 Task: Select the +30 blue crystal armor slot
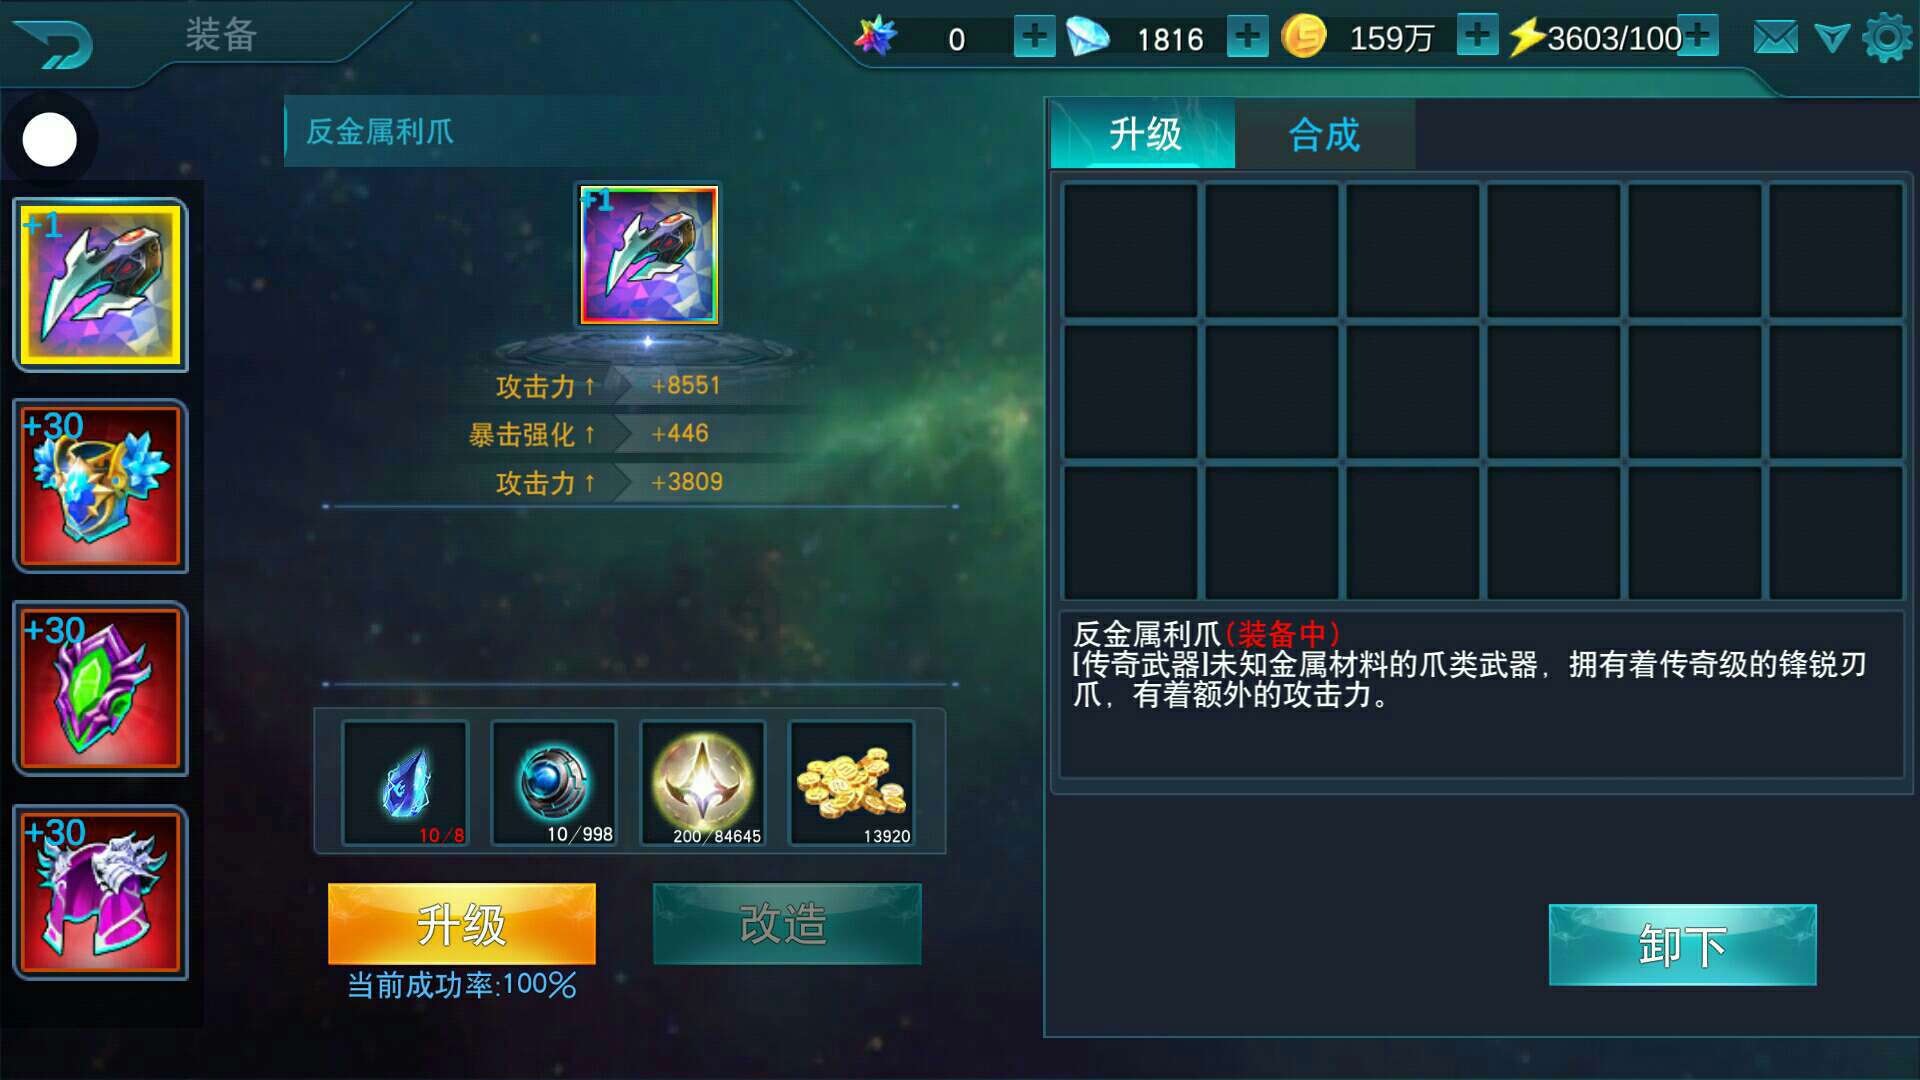tap(100, 487)
